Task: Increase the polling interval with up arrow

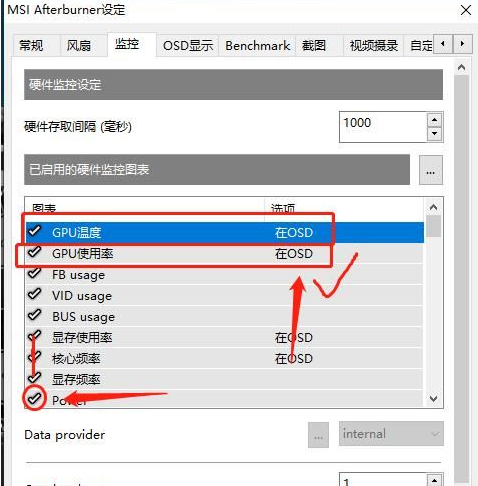Action: [434, 120]
